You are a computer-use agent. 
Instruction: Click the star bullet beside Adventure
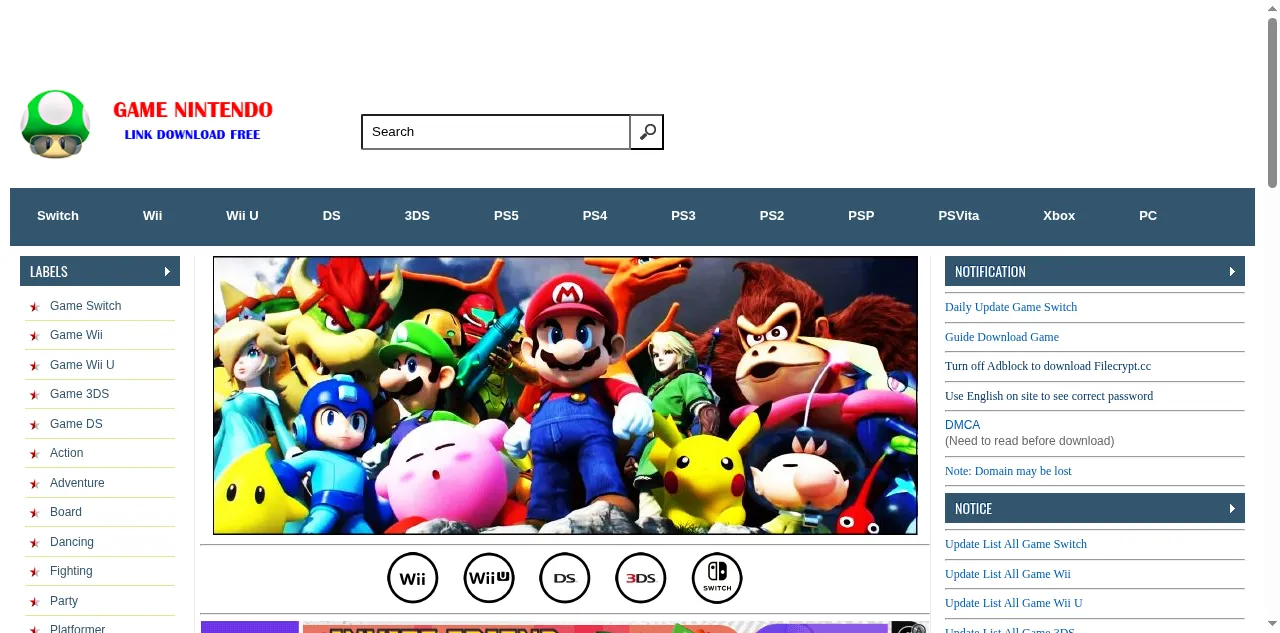(x=35, y=484)
